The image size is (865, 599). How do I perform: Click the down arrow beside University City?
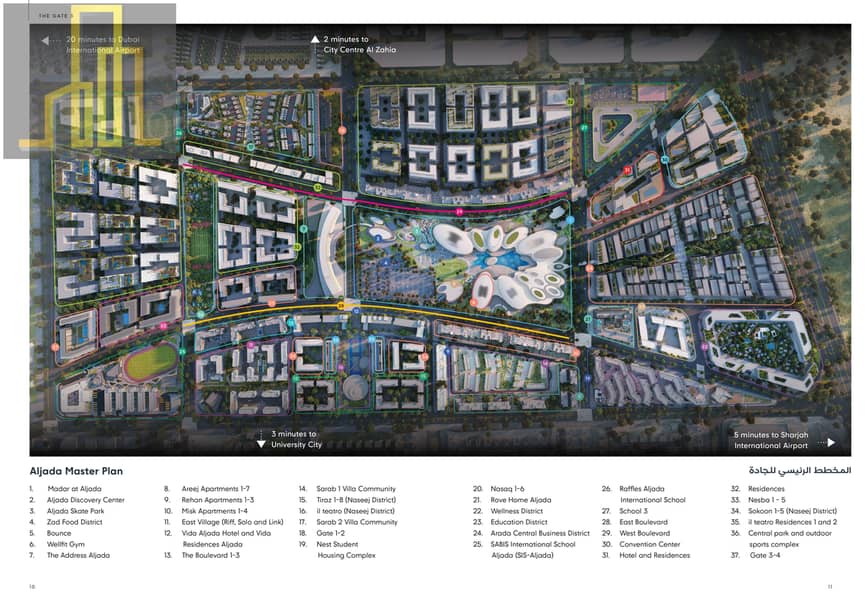[x=261, y=444]
